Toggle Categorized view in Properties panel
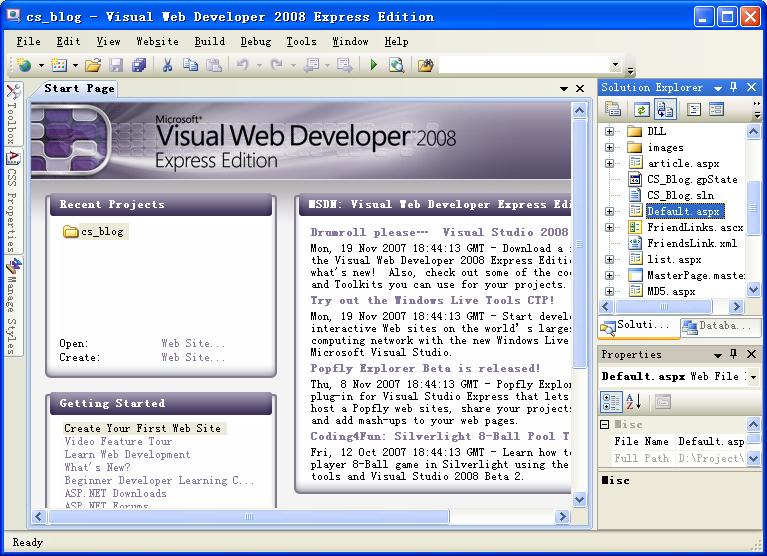767x556 pixels. pyautogui.click(x=611, y=402)
